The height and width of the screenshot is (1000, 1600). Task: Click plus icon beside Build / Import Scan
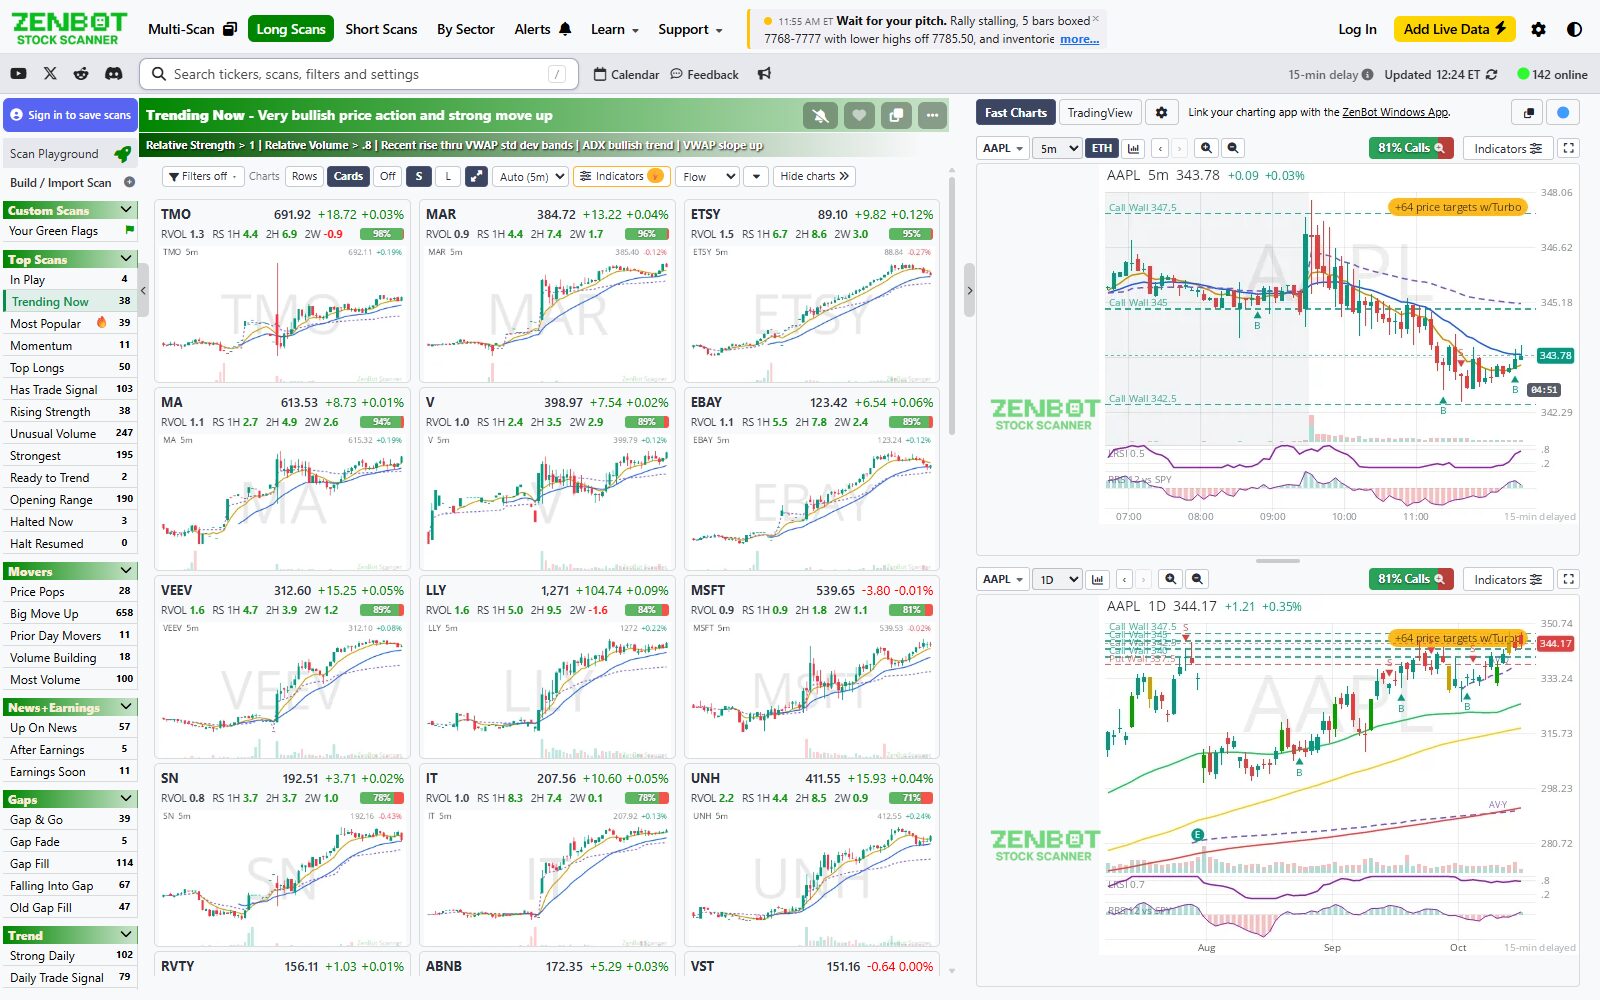(x=129, y=182)
